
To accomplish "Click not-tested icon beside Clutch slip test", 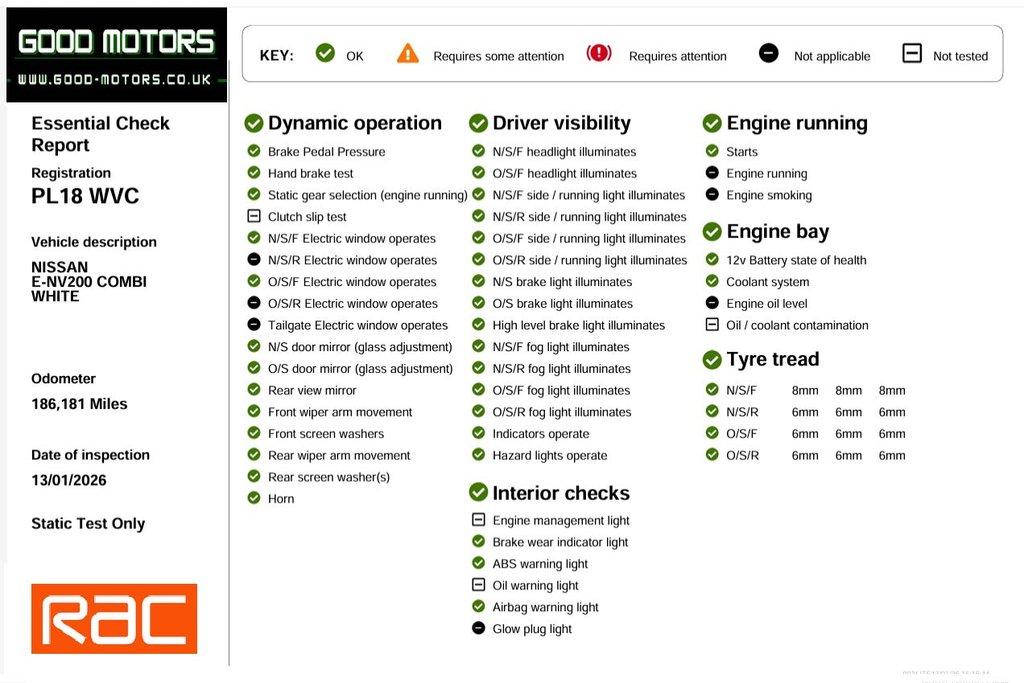I will click(254, 217).
